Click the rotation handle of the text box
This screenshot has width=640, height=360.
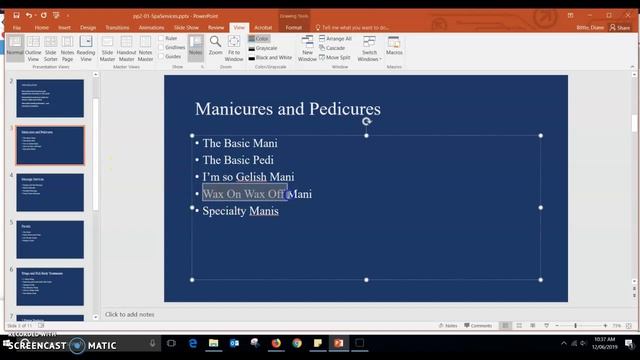367,121
